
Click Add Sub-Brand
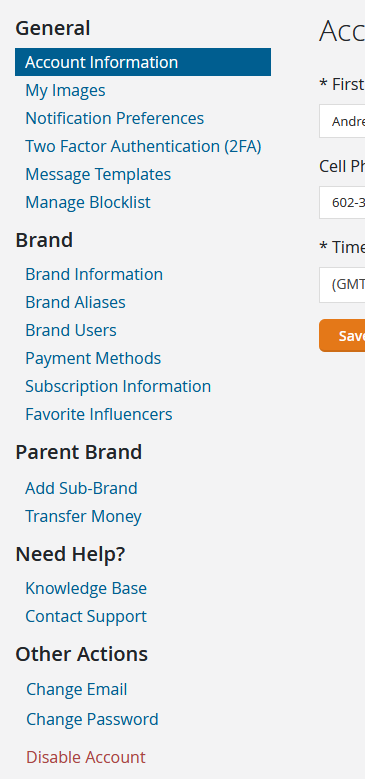81,488
